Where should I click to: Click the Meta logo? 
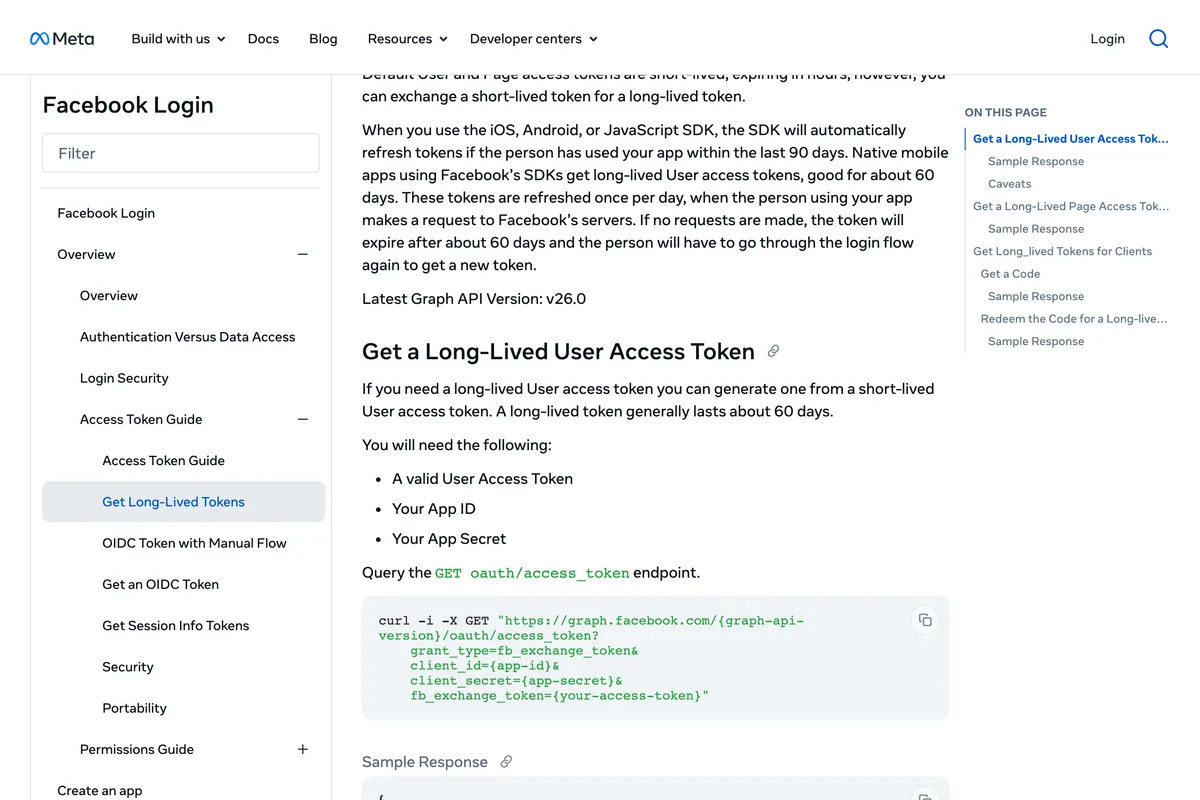[x=62, y=39]
